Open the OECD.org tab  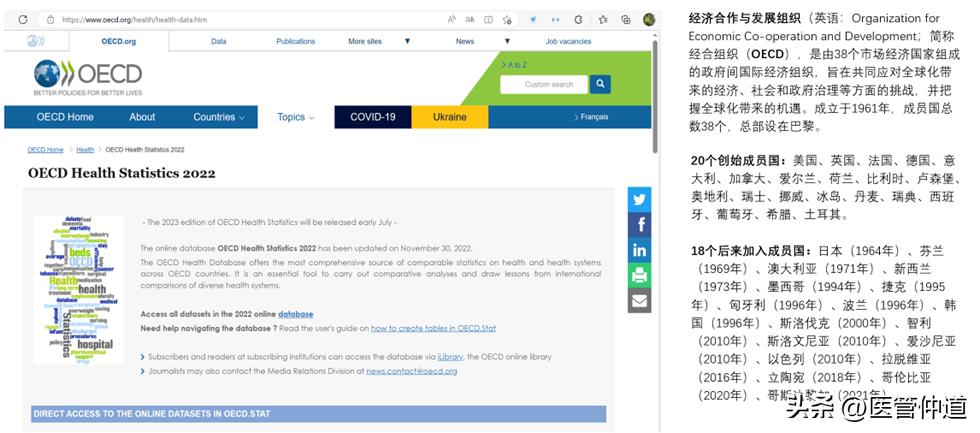tap(119, 41)
